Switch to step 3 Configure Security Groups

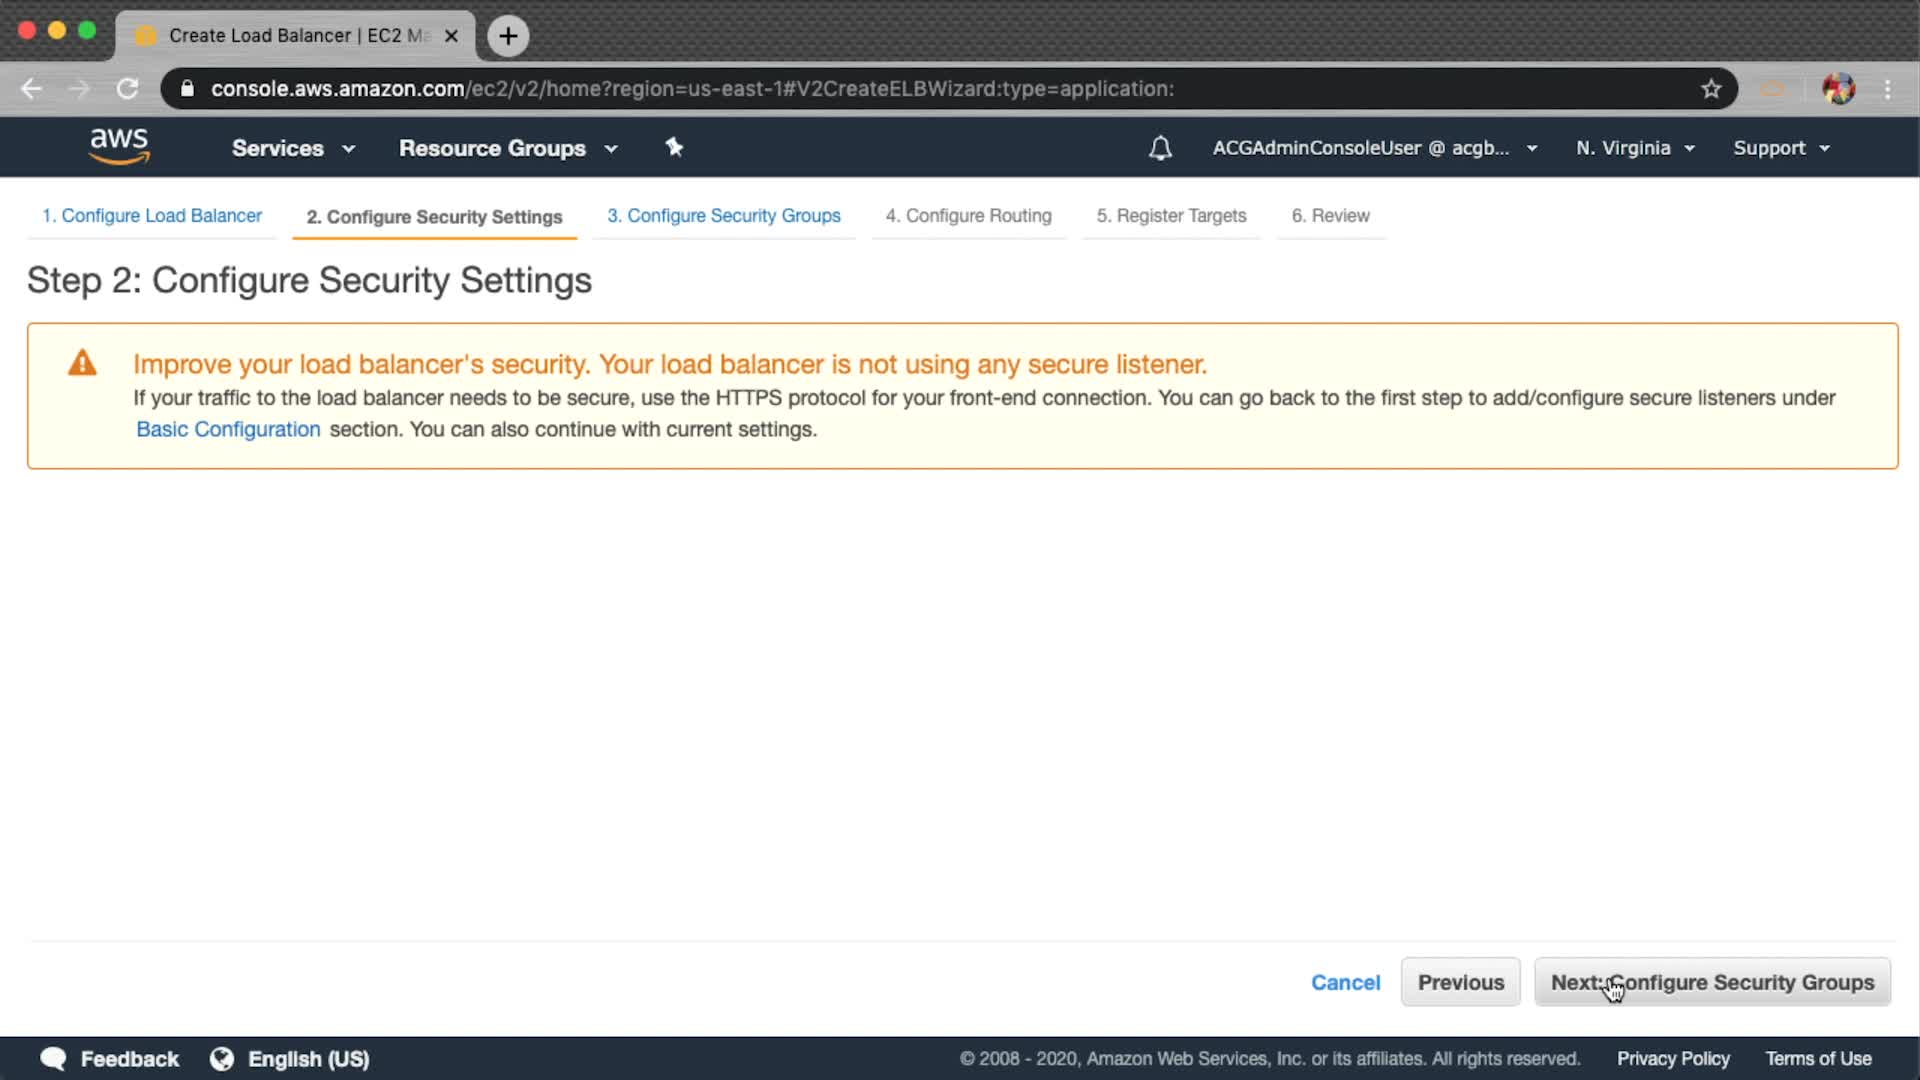click(x=723, y=216)
